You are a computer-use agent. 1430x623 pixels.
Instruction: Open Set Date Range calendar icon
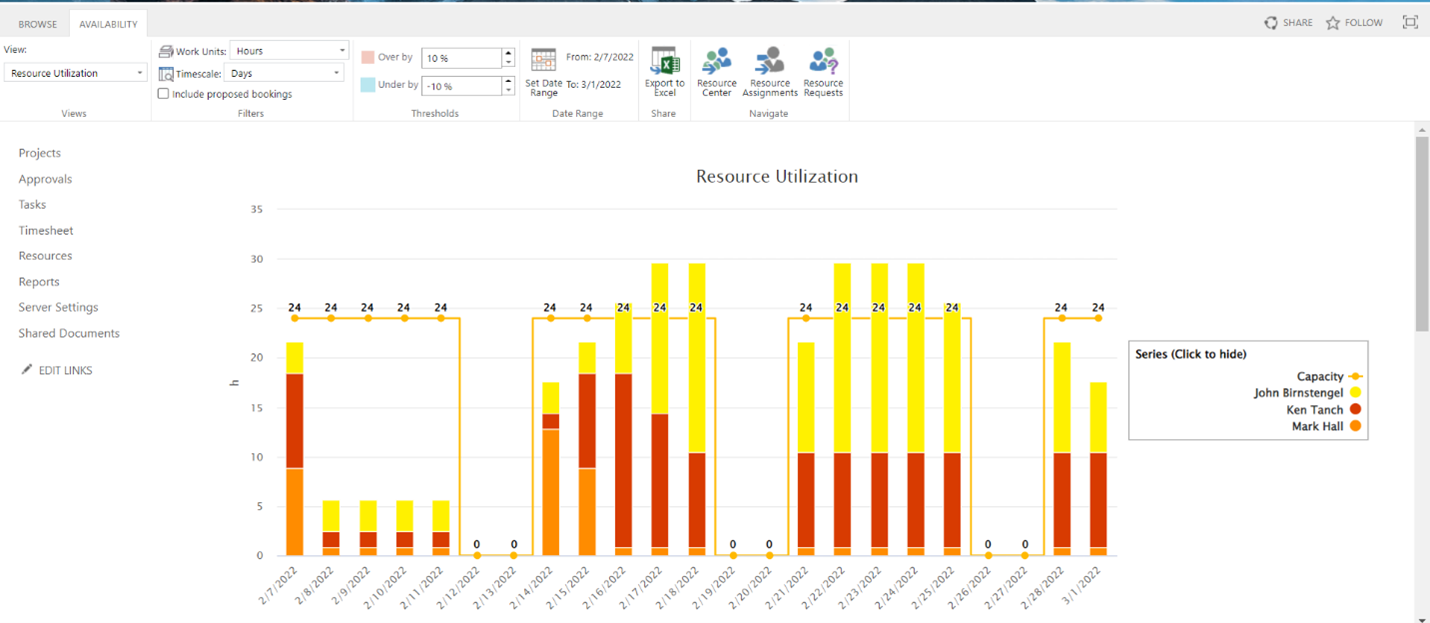543,61
